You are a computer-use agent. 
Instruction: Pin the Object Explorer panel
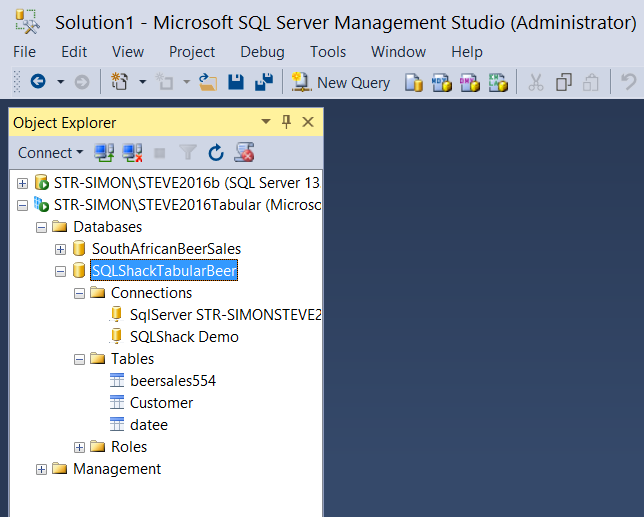(286, 122)
